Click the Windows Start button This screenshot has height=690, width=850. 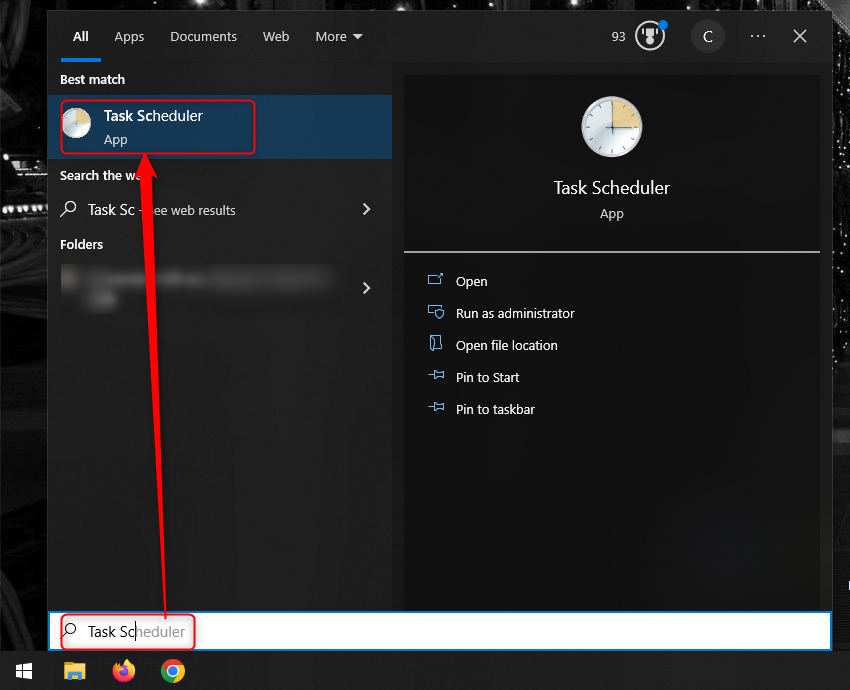coord(24,670)
